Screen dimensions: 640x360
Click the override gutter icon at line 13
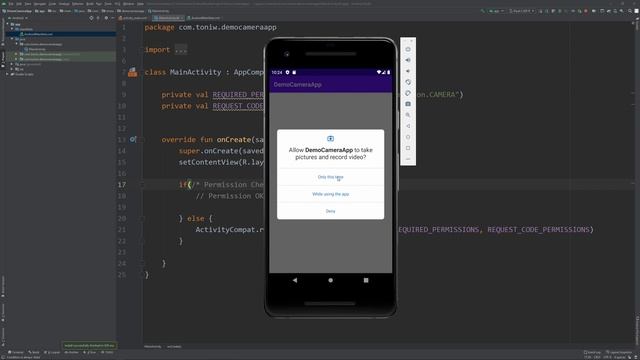[133, 140]
